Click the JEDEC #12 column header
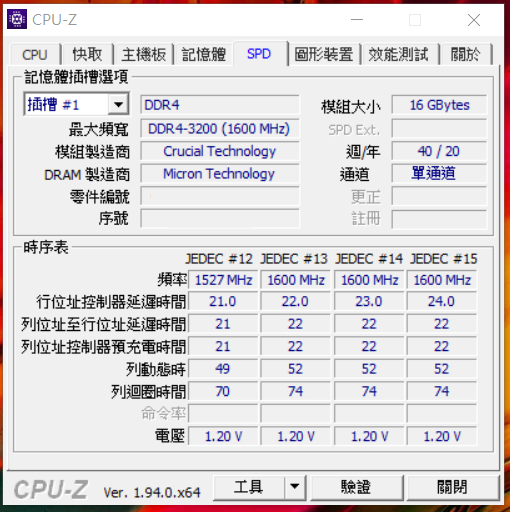Screen dimensions: 521x512 point(219,259)
